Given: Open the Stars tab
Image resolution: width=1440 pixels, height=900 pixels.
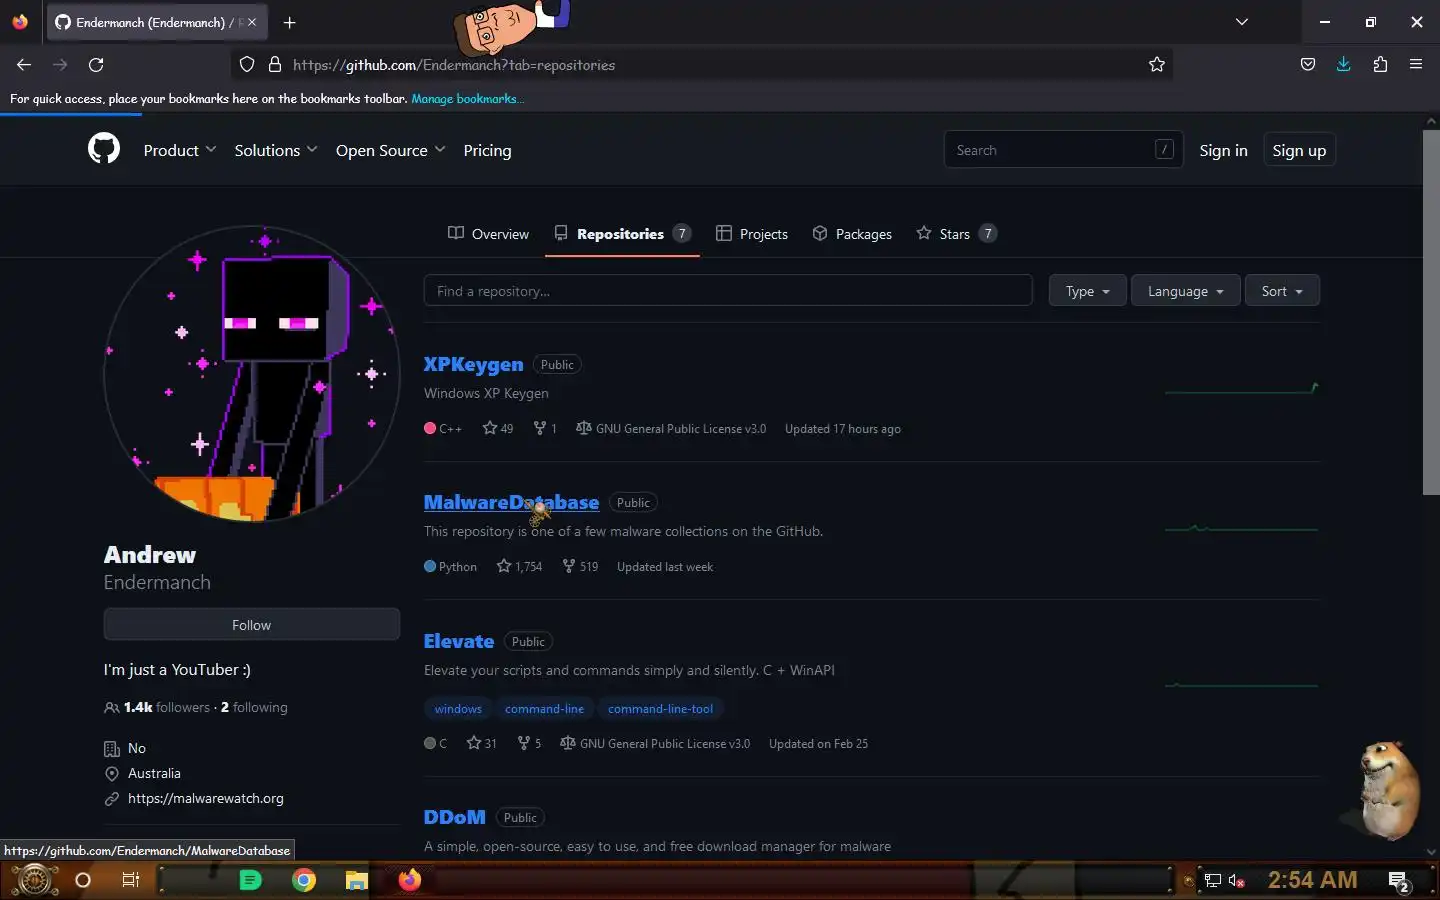Looking at the screenshot, I should click(956, 234).
